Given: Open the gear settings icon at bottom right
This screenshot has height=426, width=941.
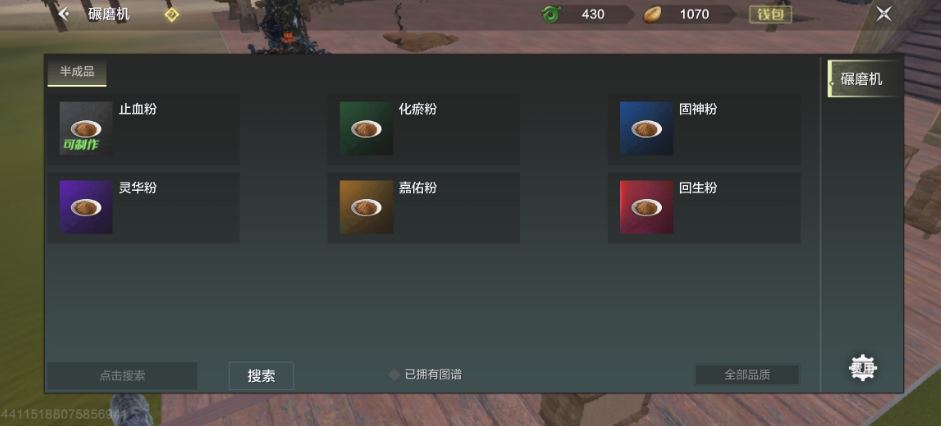Looking at the screenshot, I should pos(863,368).
